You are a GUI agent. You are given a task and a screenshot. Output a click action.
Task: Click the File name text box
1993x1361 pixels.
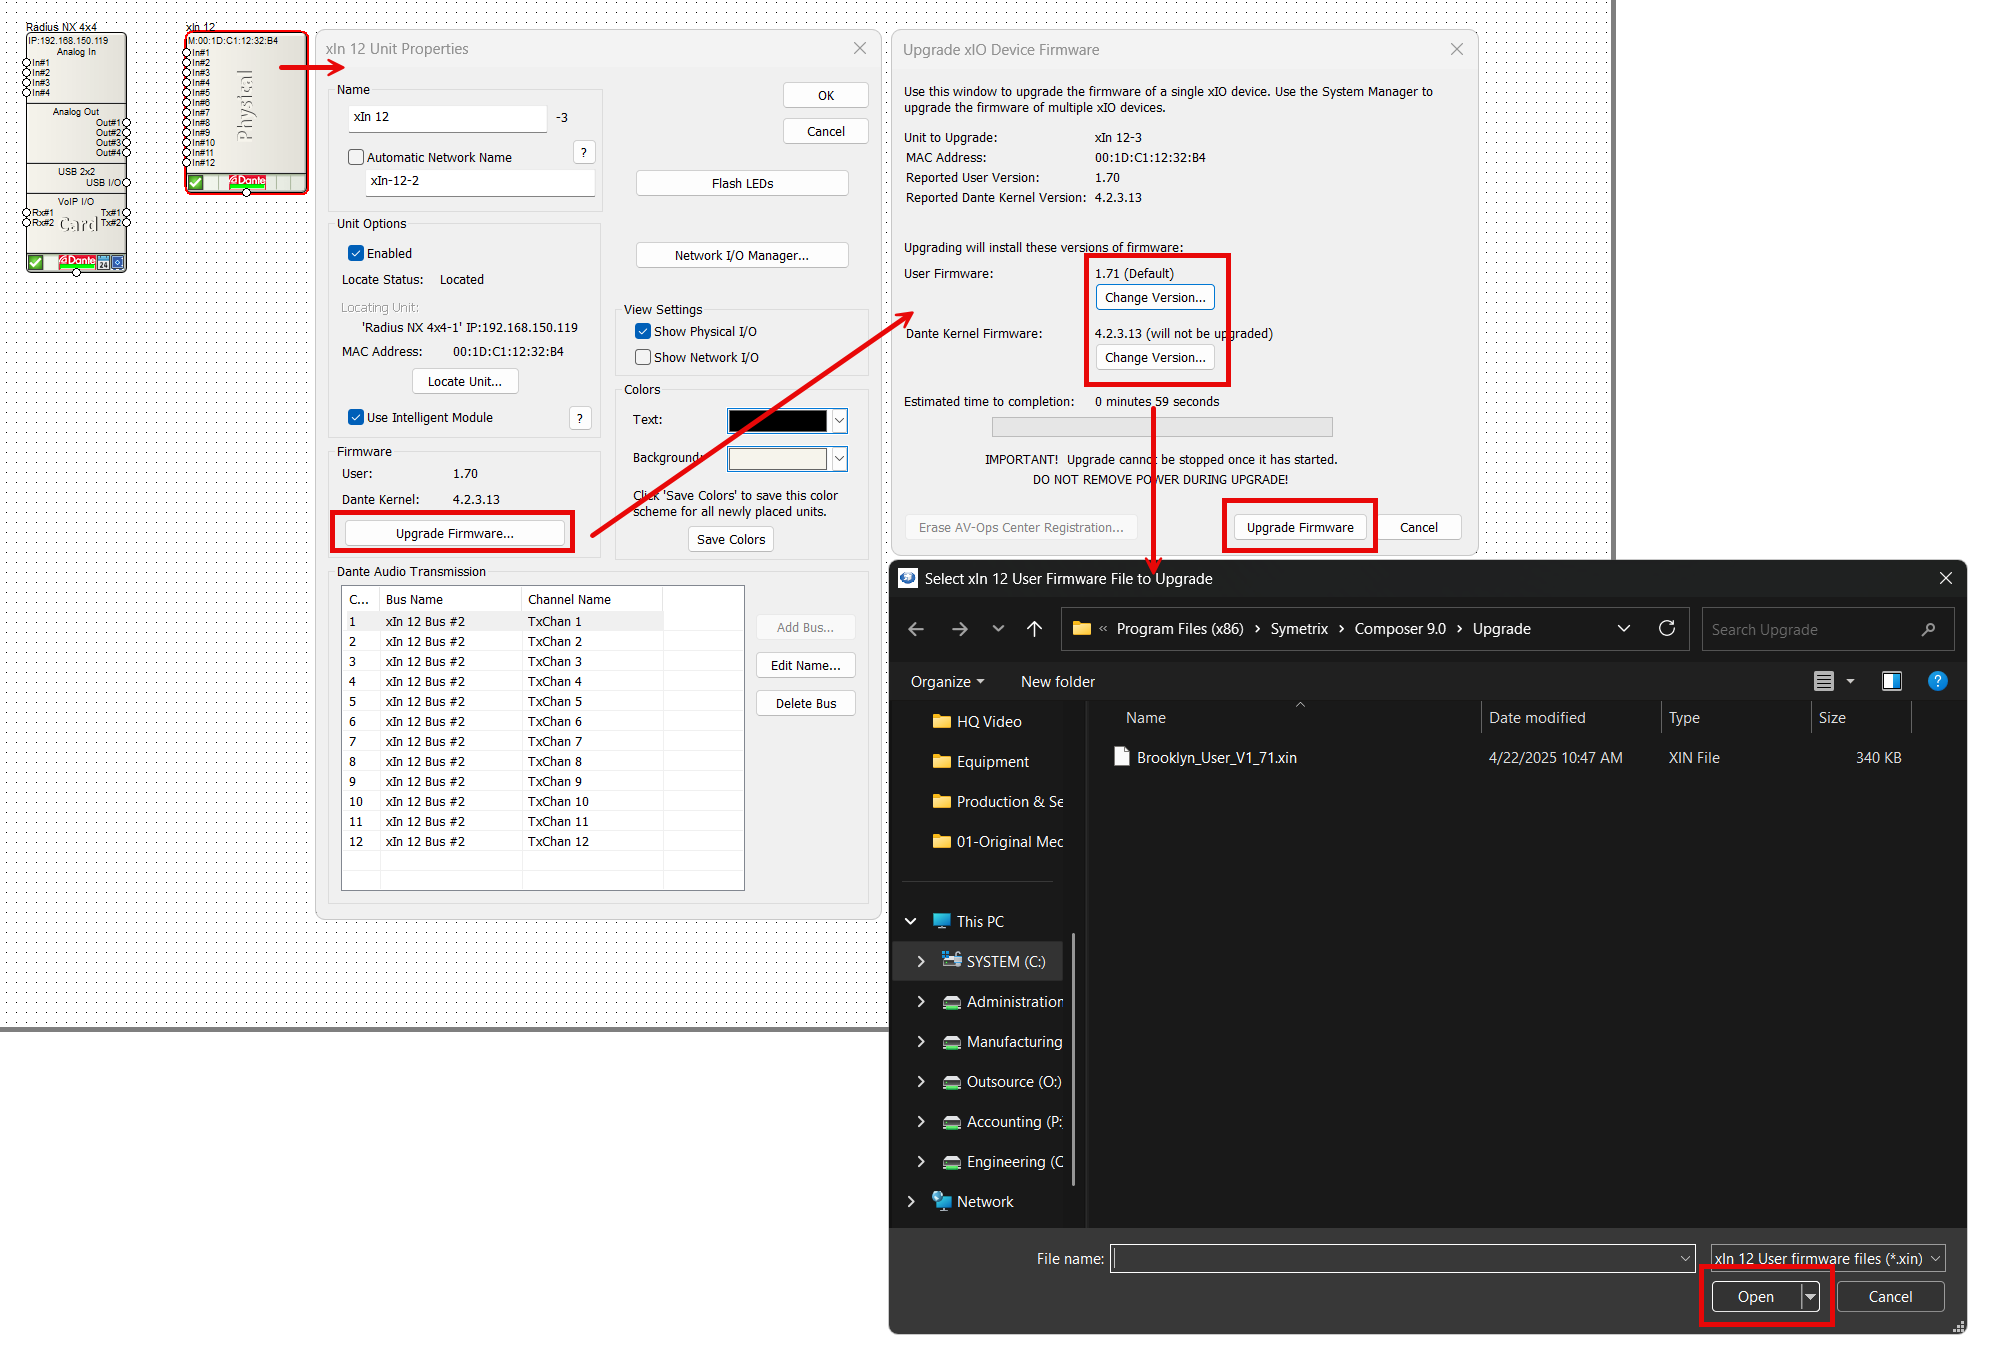pos(1402,1259)
